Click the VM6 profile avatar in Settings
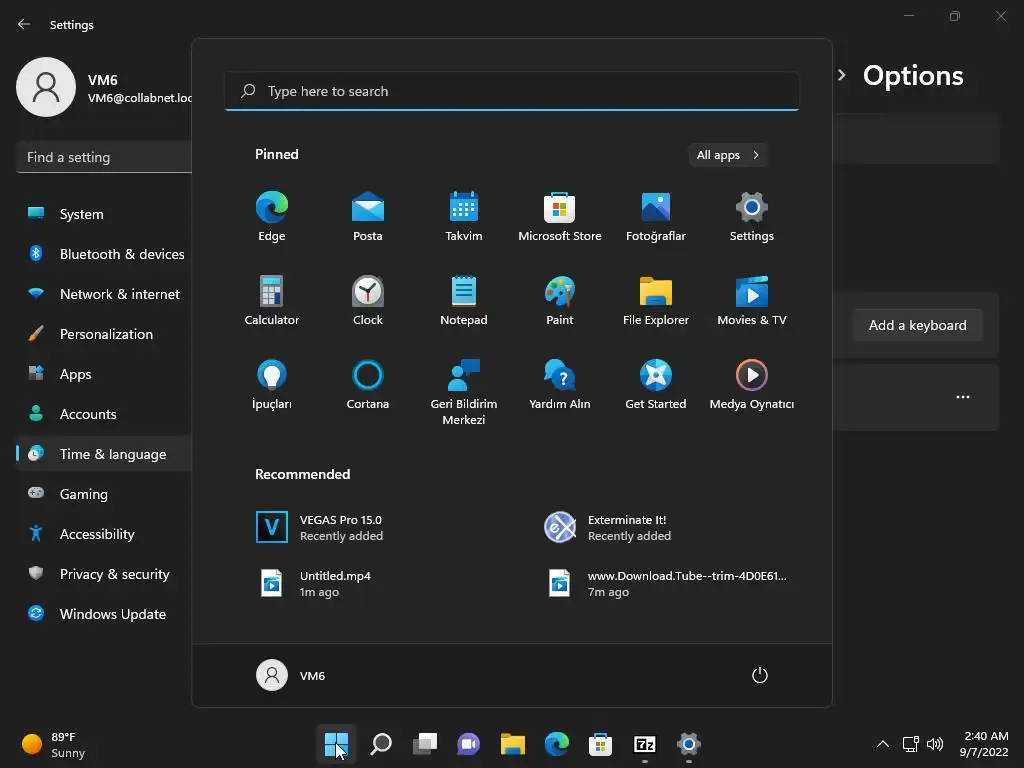The width and height of the screenshot is (1024, 768). [46, 87]
